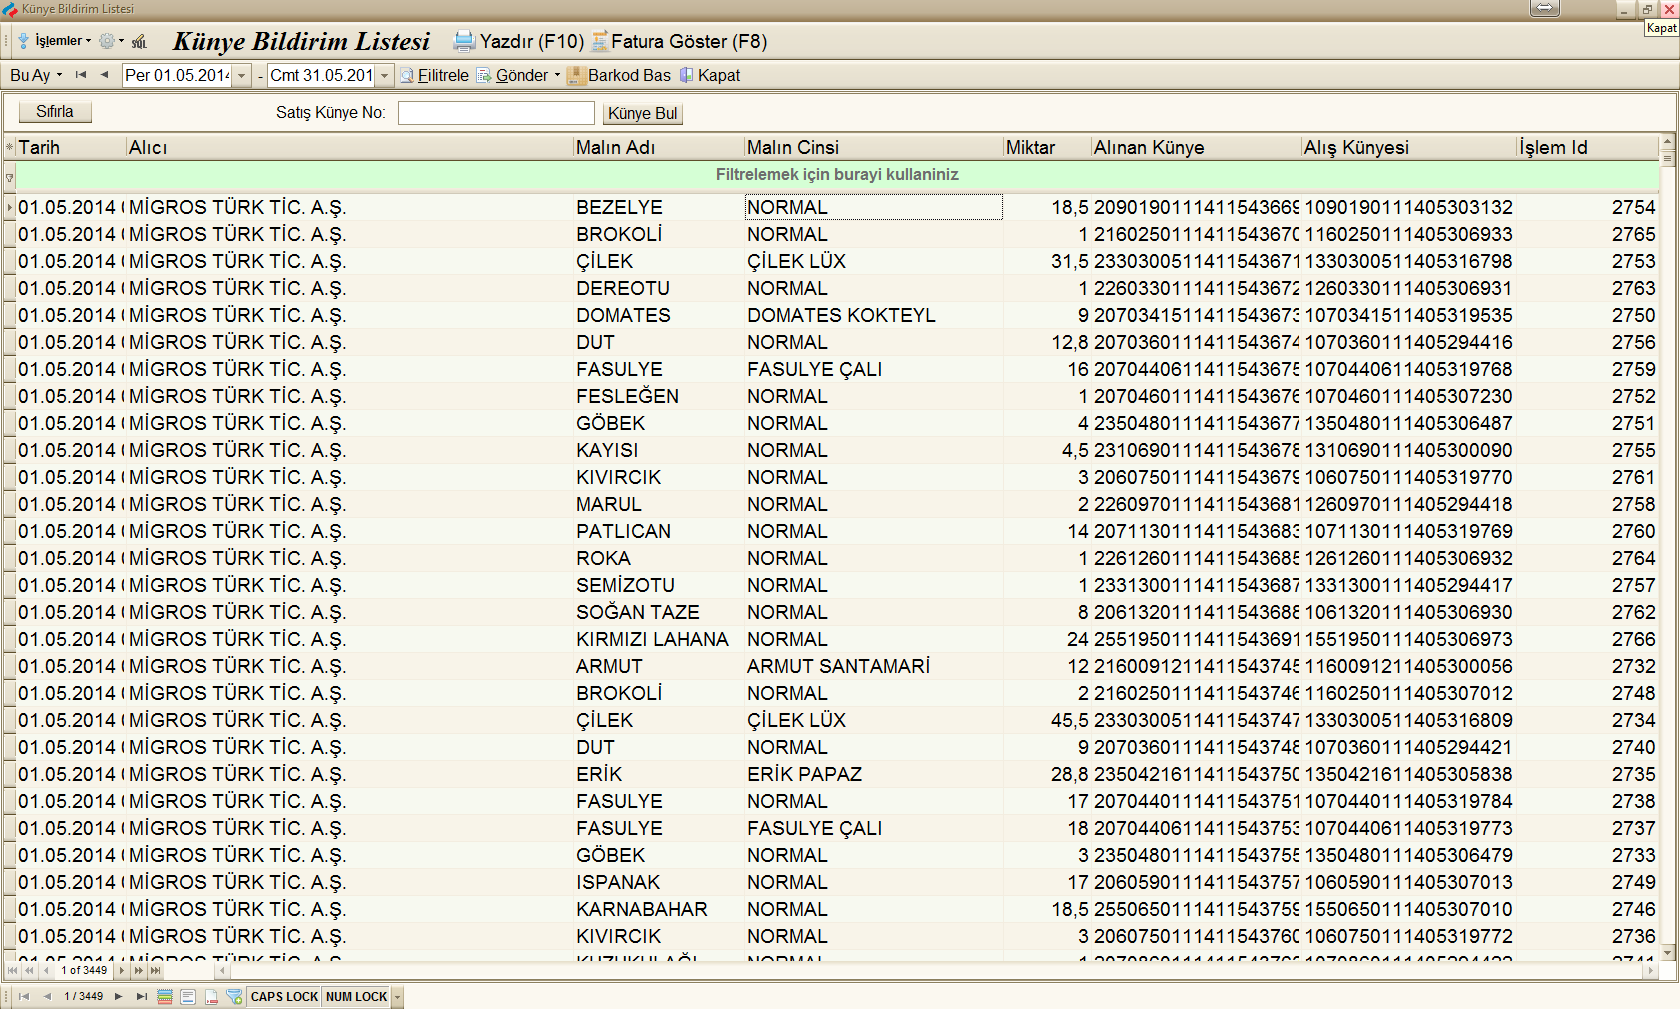Click the SOĞAN TAZE cell
The width and height of the screenshot is (1680, 1009).
[659, 612]
